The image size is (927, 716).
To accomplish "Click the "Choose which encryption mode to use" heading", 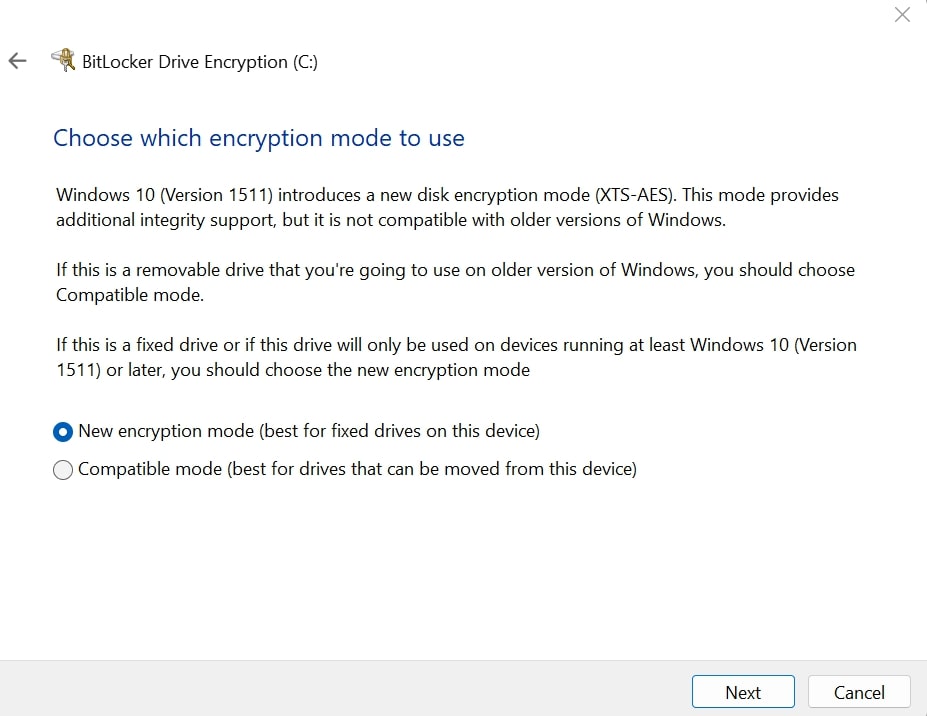I will pos(259,138).
